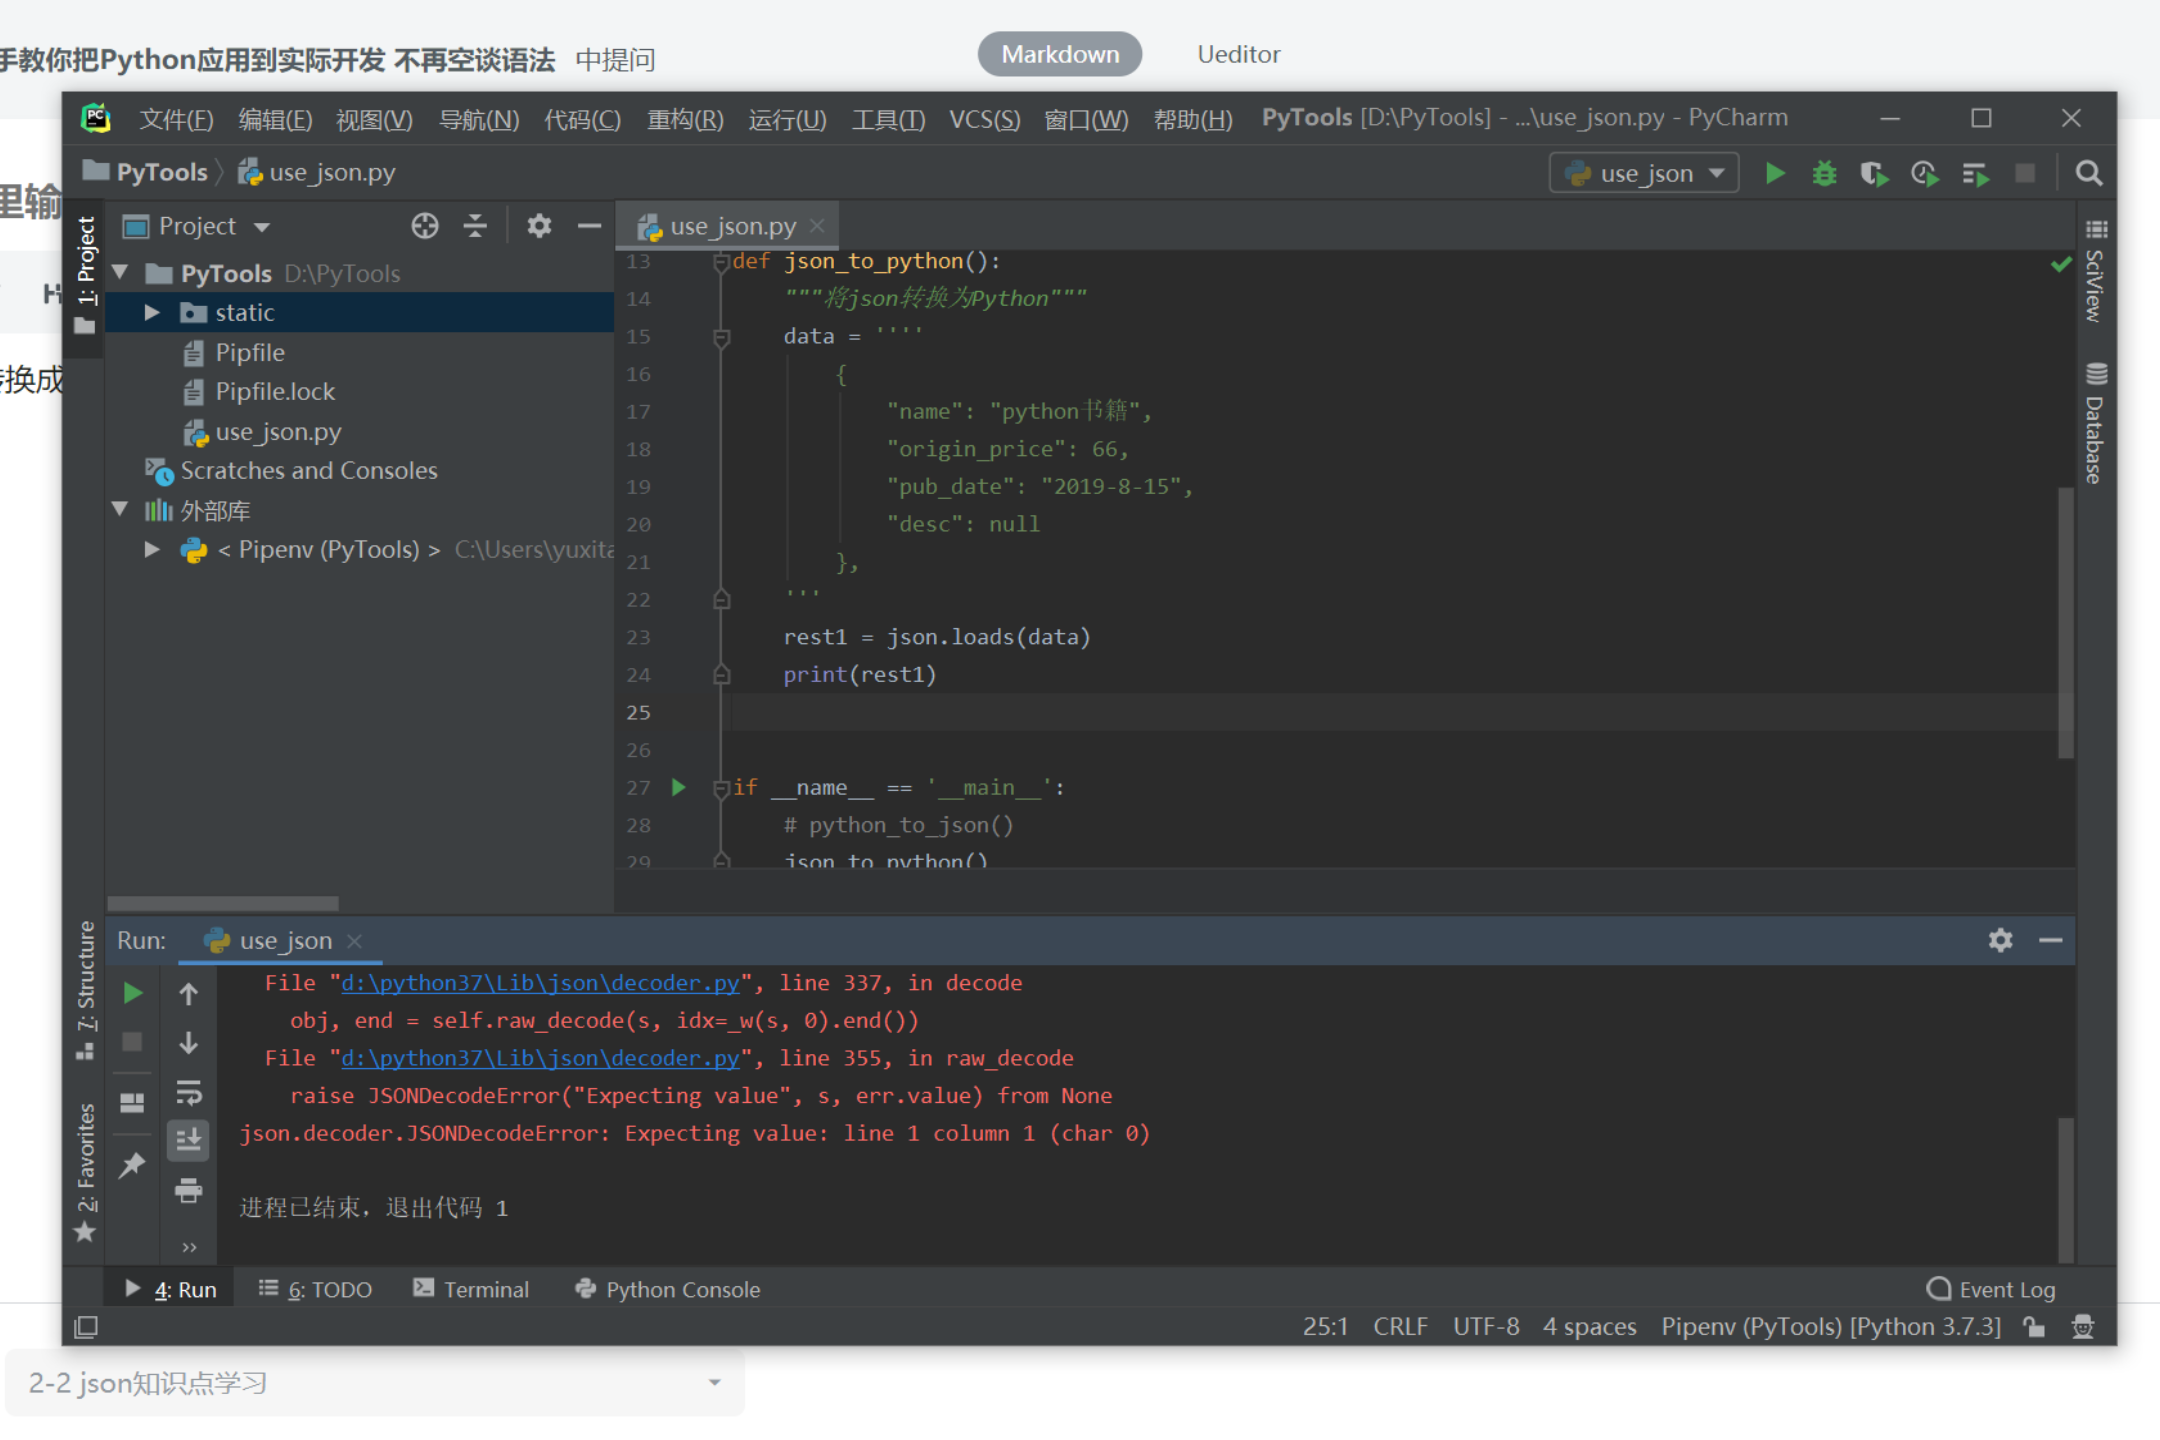Click the concurrency diagram run icon

point(1975,174)
